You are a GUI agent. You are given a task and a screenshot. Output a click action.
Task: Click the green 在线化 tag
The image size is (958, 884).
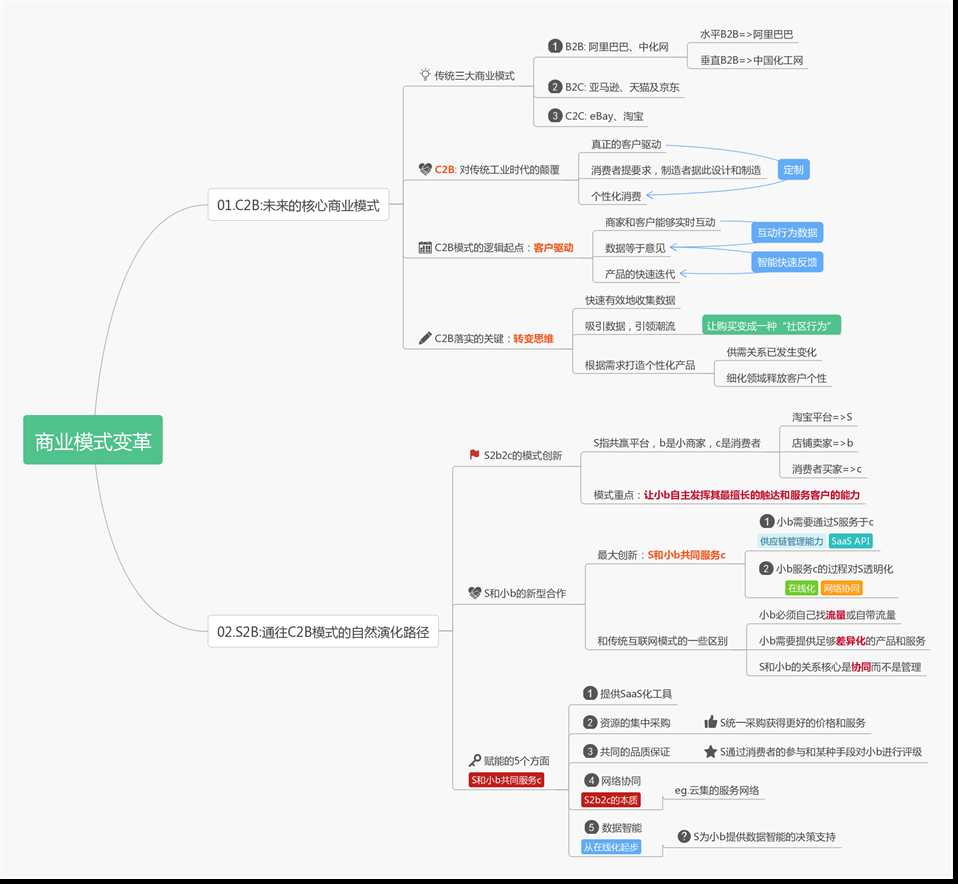click(801, 588)
